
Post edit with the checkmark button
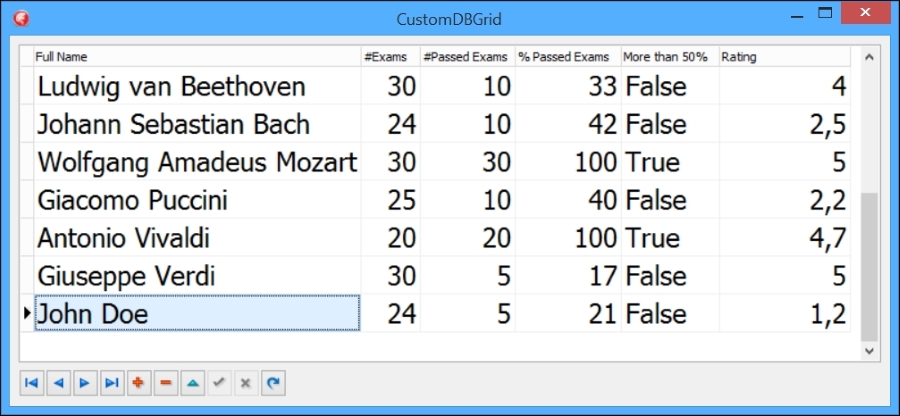[220, 382]
